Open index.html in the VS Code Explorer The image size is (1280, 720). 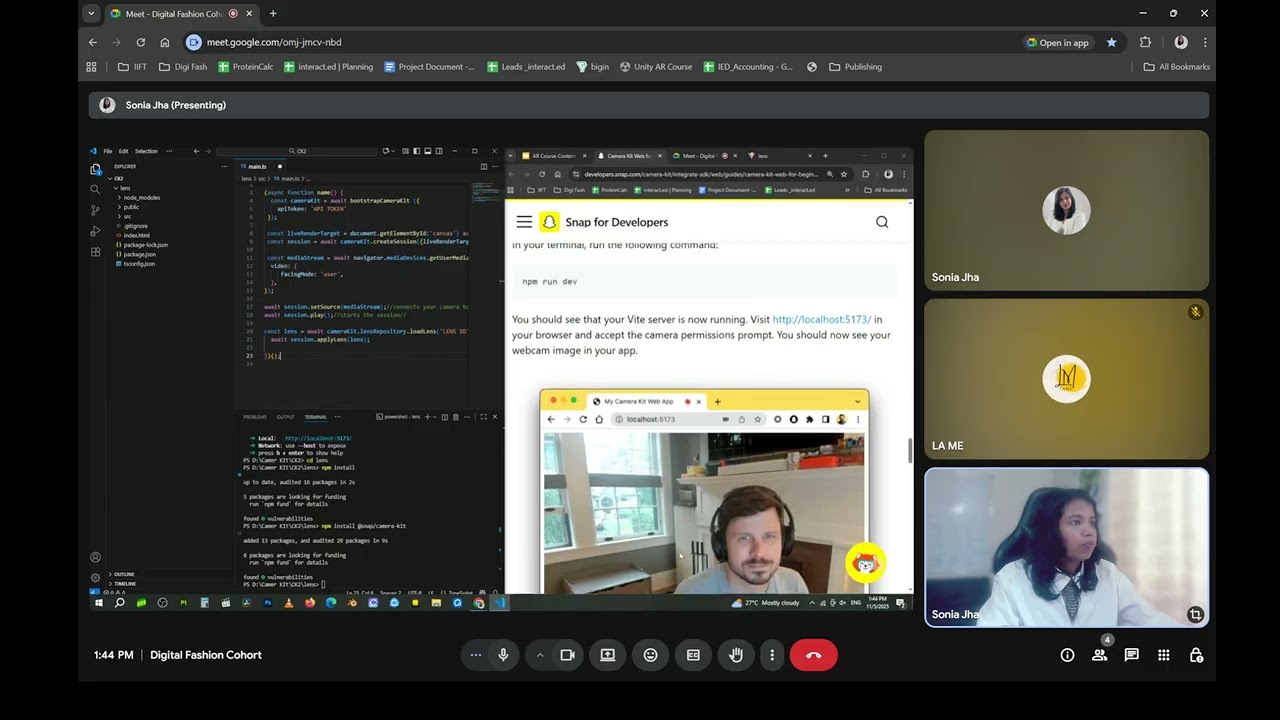(135, 235)
